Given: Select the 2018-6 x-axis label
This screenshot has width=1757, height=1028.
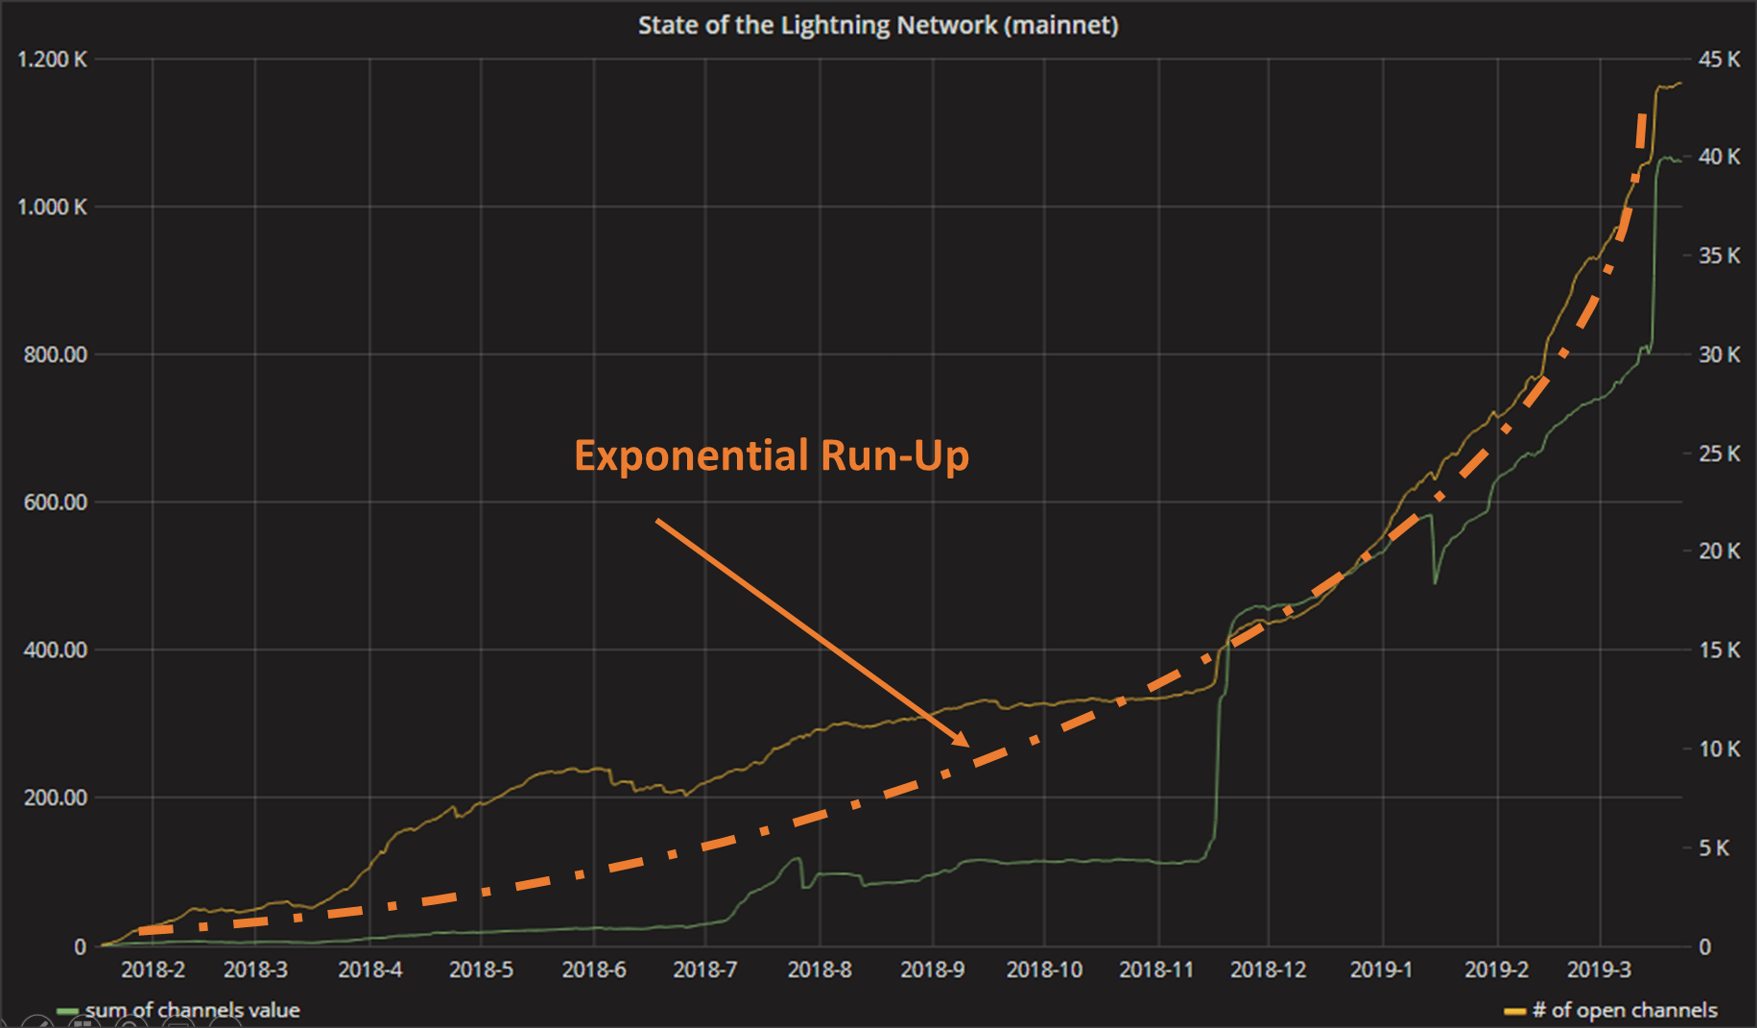Looking at the screenshot, I should tap(594, 969).
